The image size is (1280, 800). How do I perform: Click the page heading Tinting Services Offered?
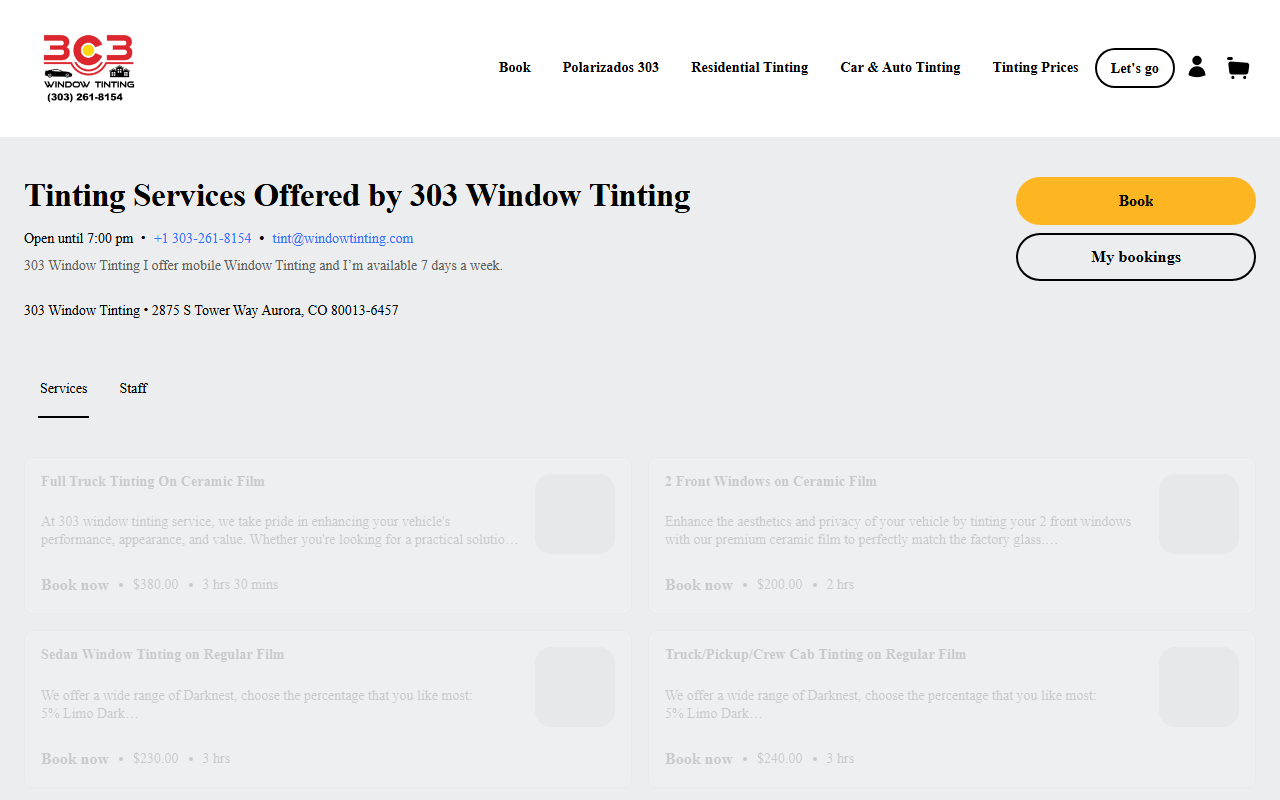pyautogui.click(x=357, y=196)
